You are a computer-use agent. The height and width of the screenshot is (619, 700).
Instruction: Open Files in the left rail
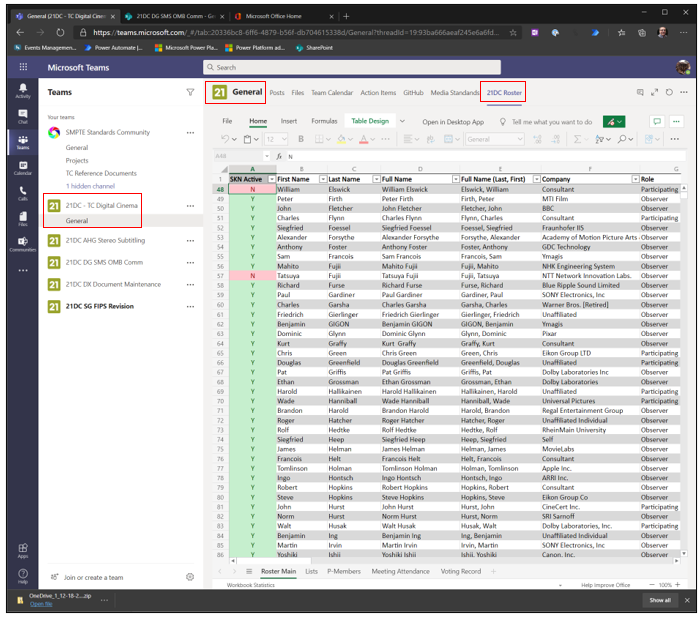pos(22,220)
